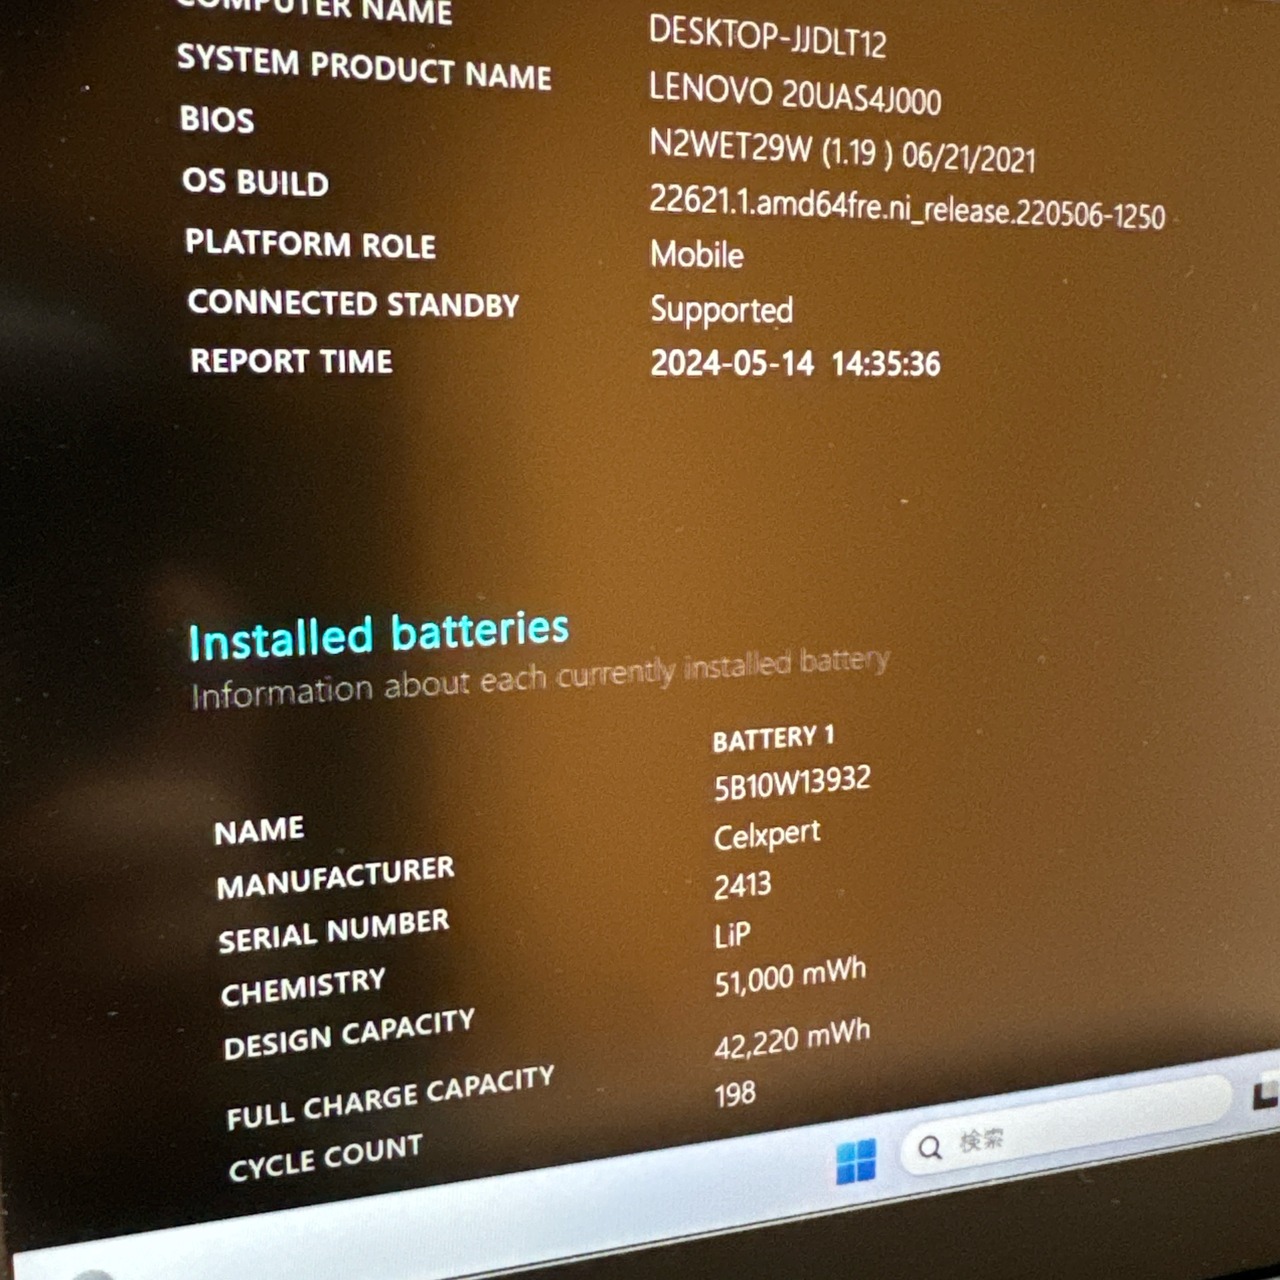Select the chemistry value 'LiP'

[x=732, y=935]
